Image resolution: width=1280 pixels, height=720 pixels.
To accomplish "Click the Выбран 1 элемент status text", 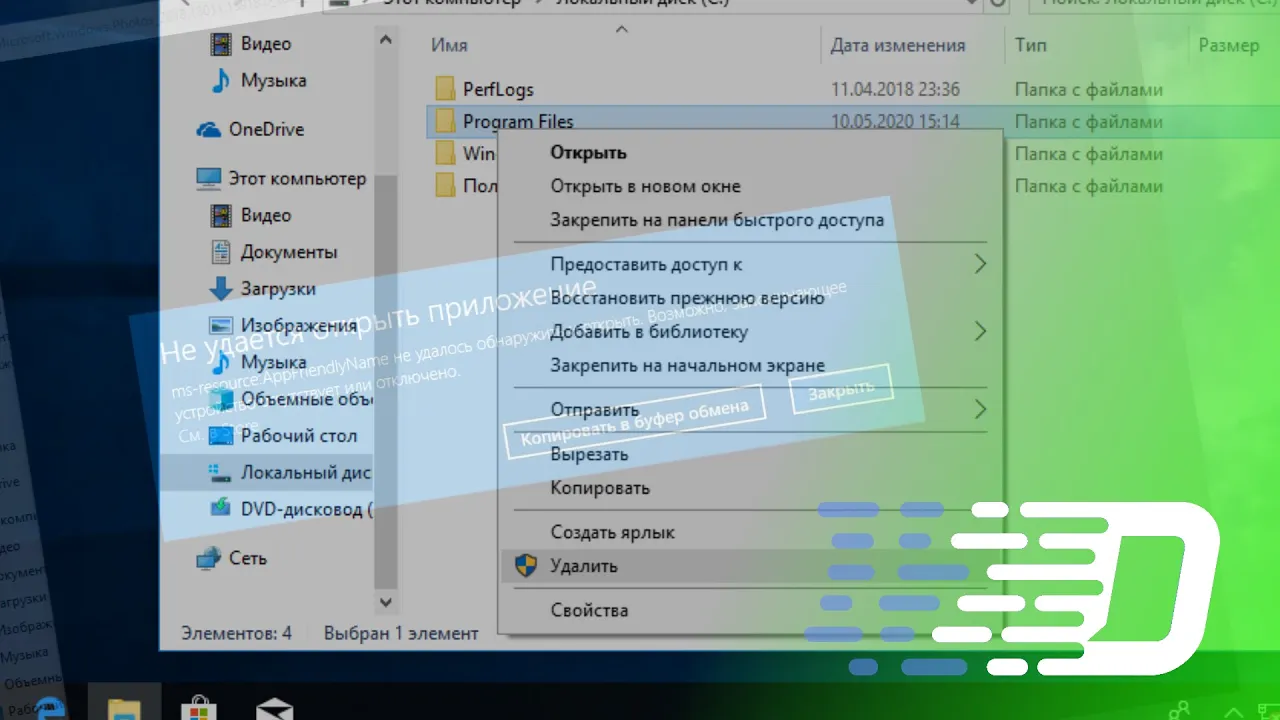I will [401, 633].
